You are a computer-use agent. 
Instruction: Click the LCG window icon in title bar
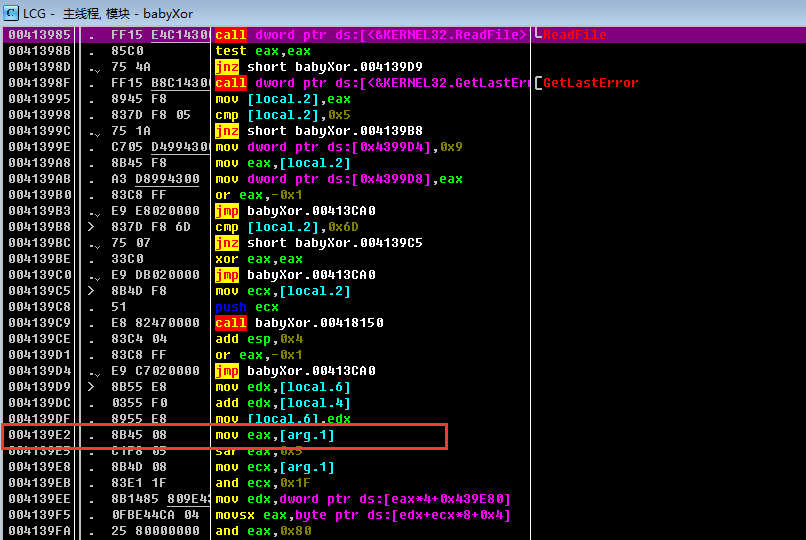(10, 13)
